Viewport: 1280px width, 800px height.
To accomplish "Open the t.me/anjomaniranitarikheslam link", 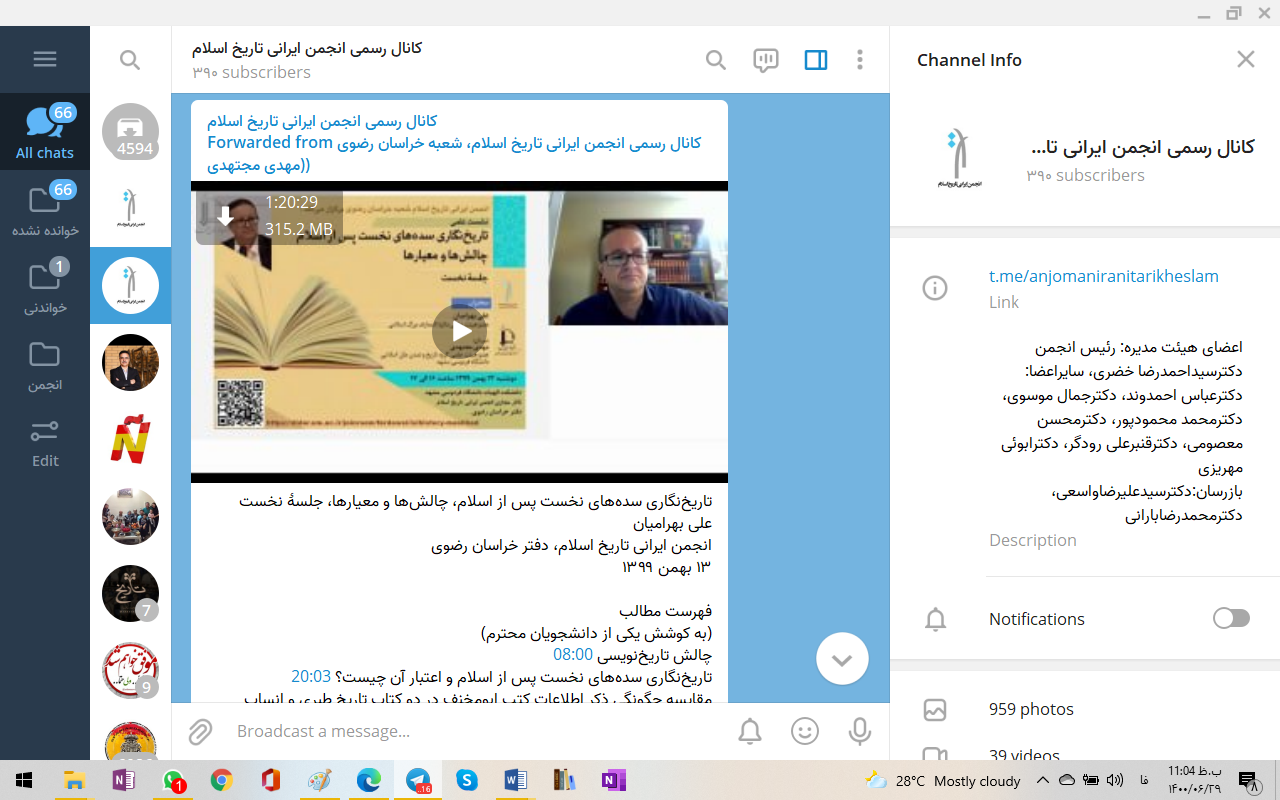I will [x=1104, y=276].
